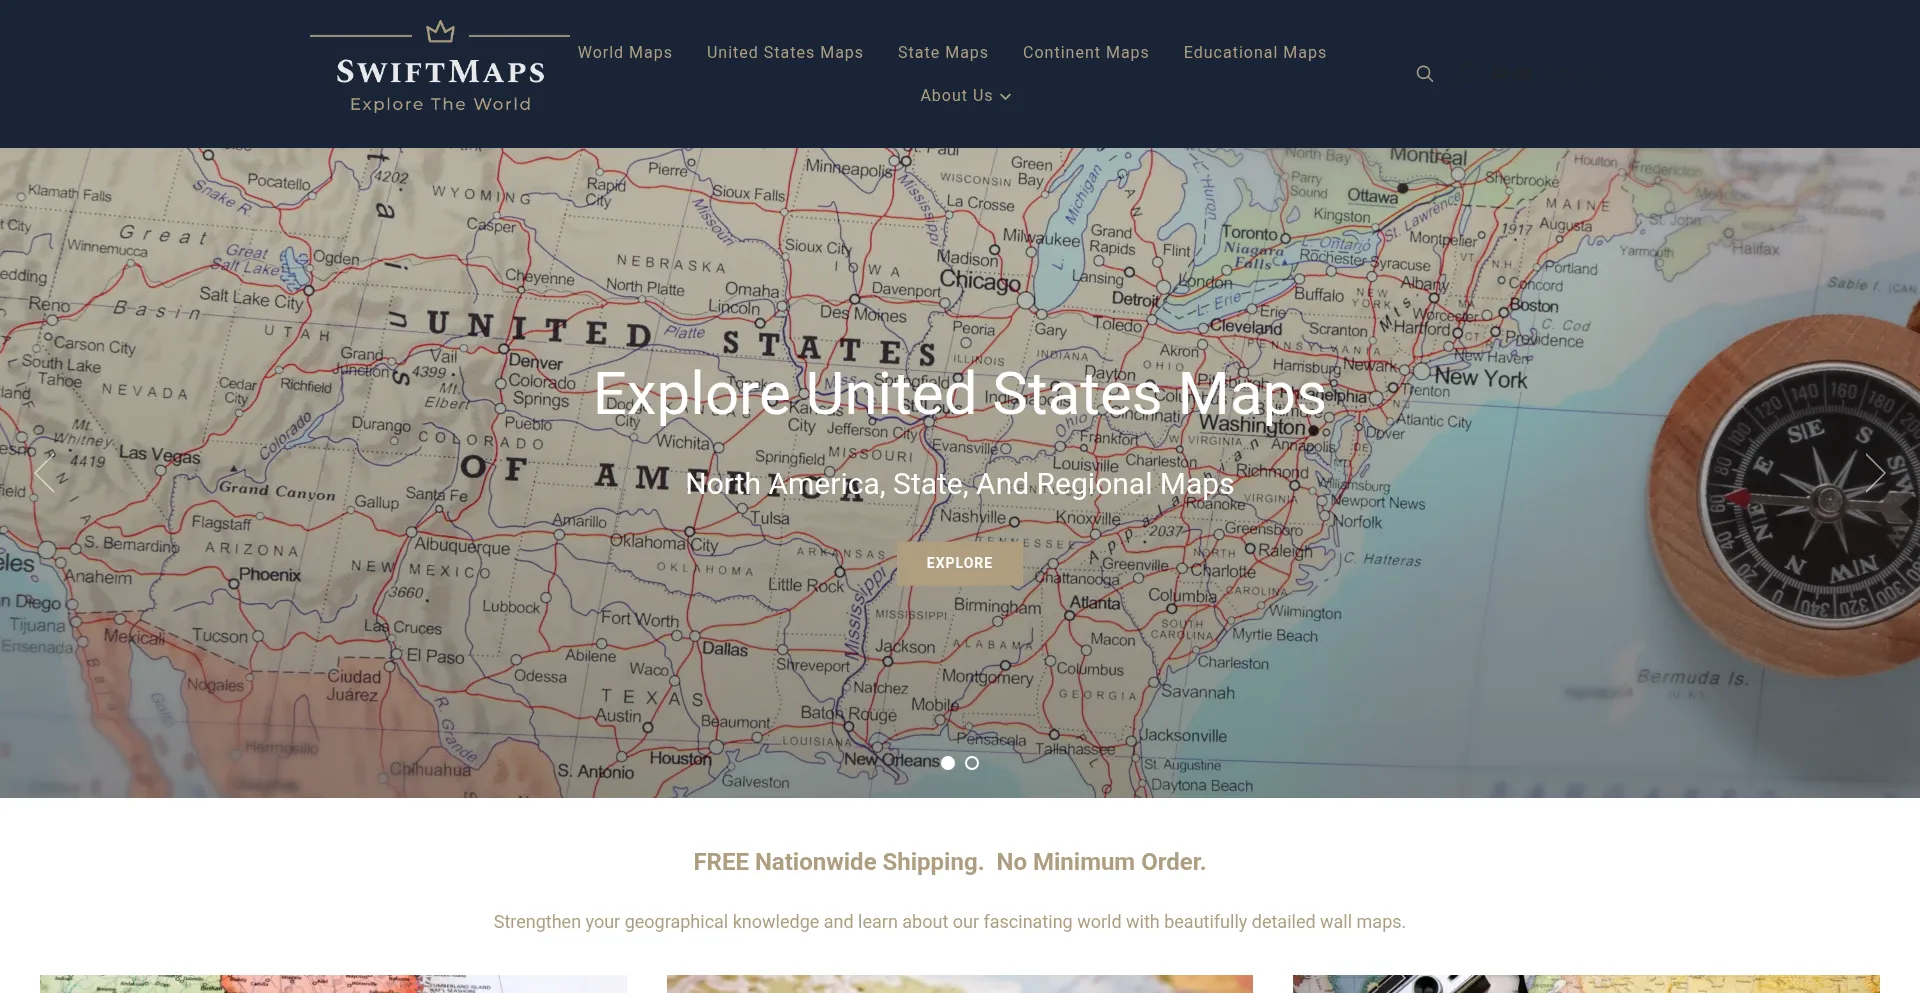
Task: Open the State Maps menu
Action: pos(943,52)
